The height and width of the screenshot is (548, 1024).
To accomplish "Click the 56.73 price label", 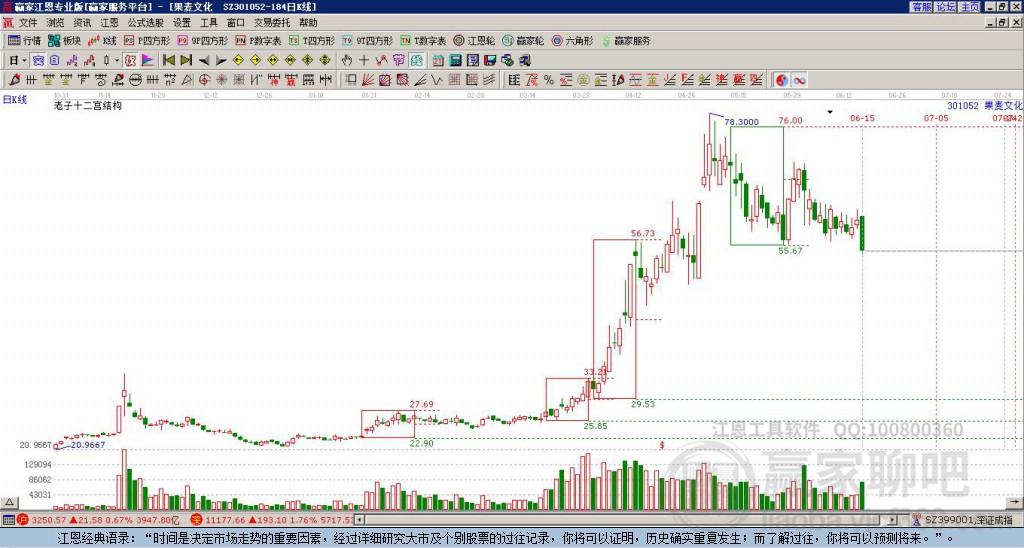I will 643,233.
